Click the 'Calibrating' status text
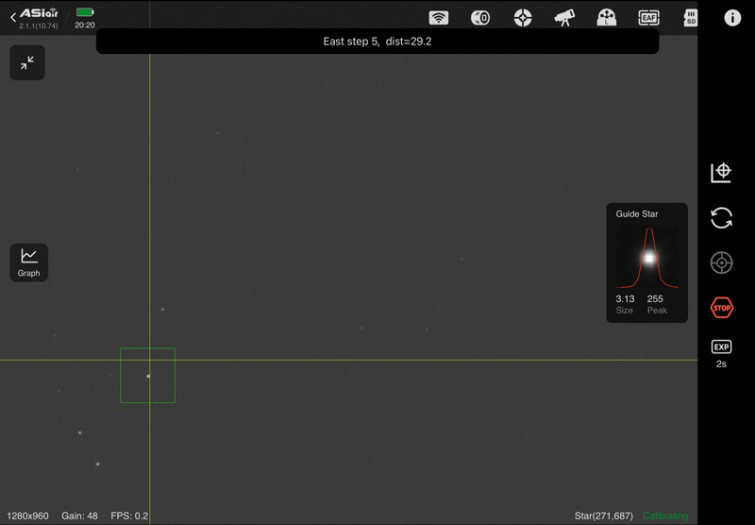755x525 pixels. click(x=665, y=516)
